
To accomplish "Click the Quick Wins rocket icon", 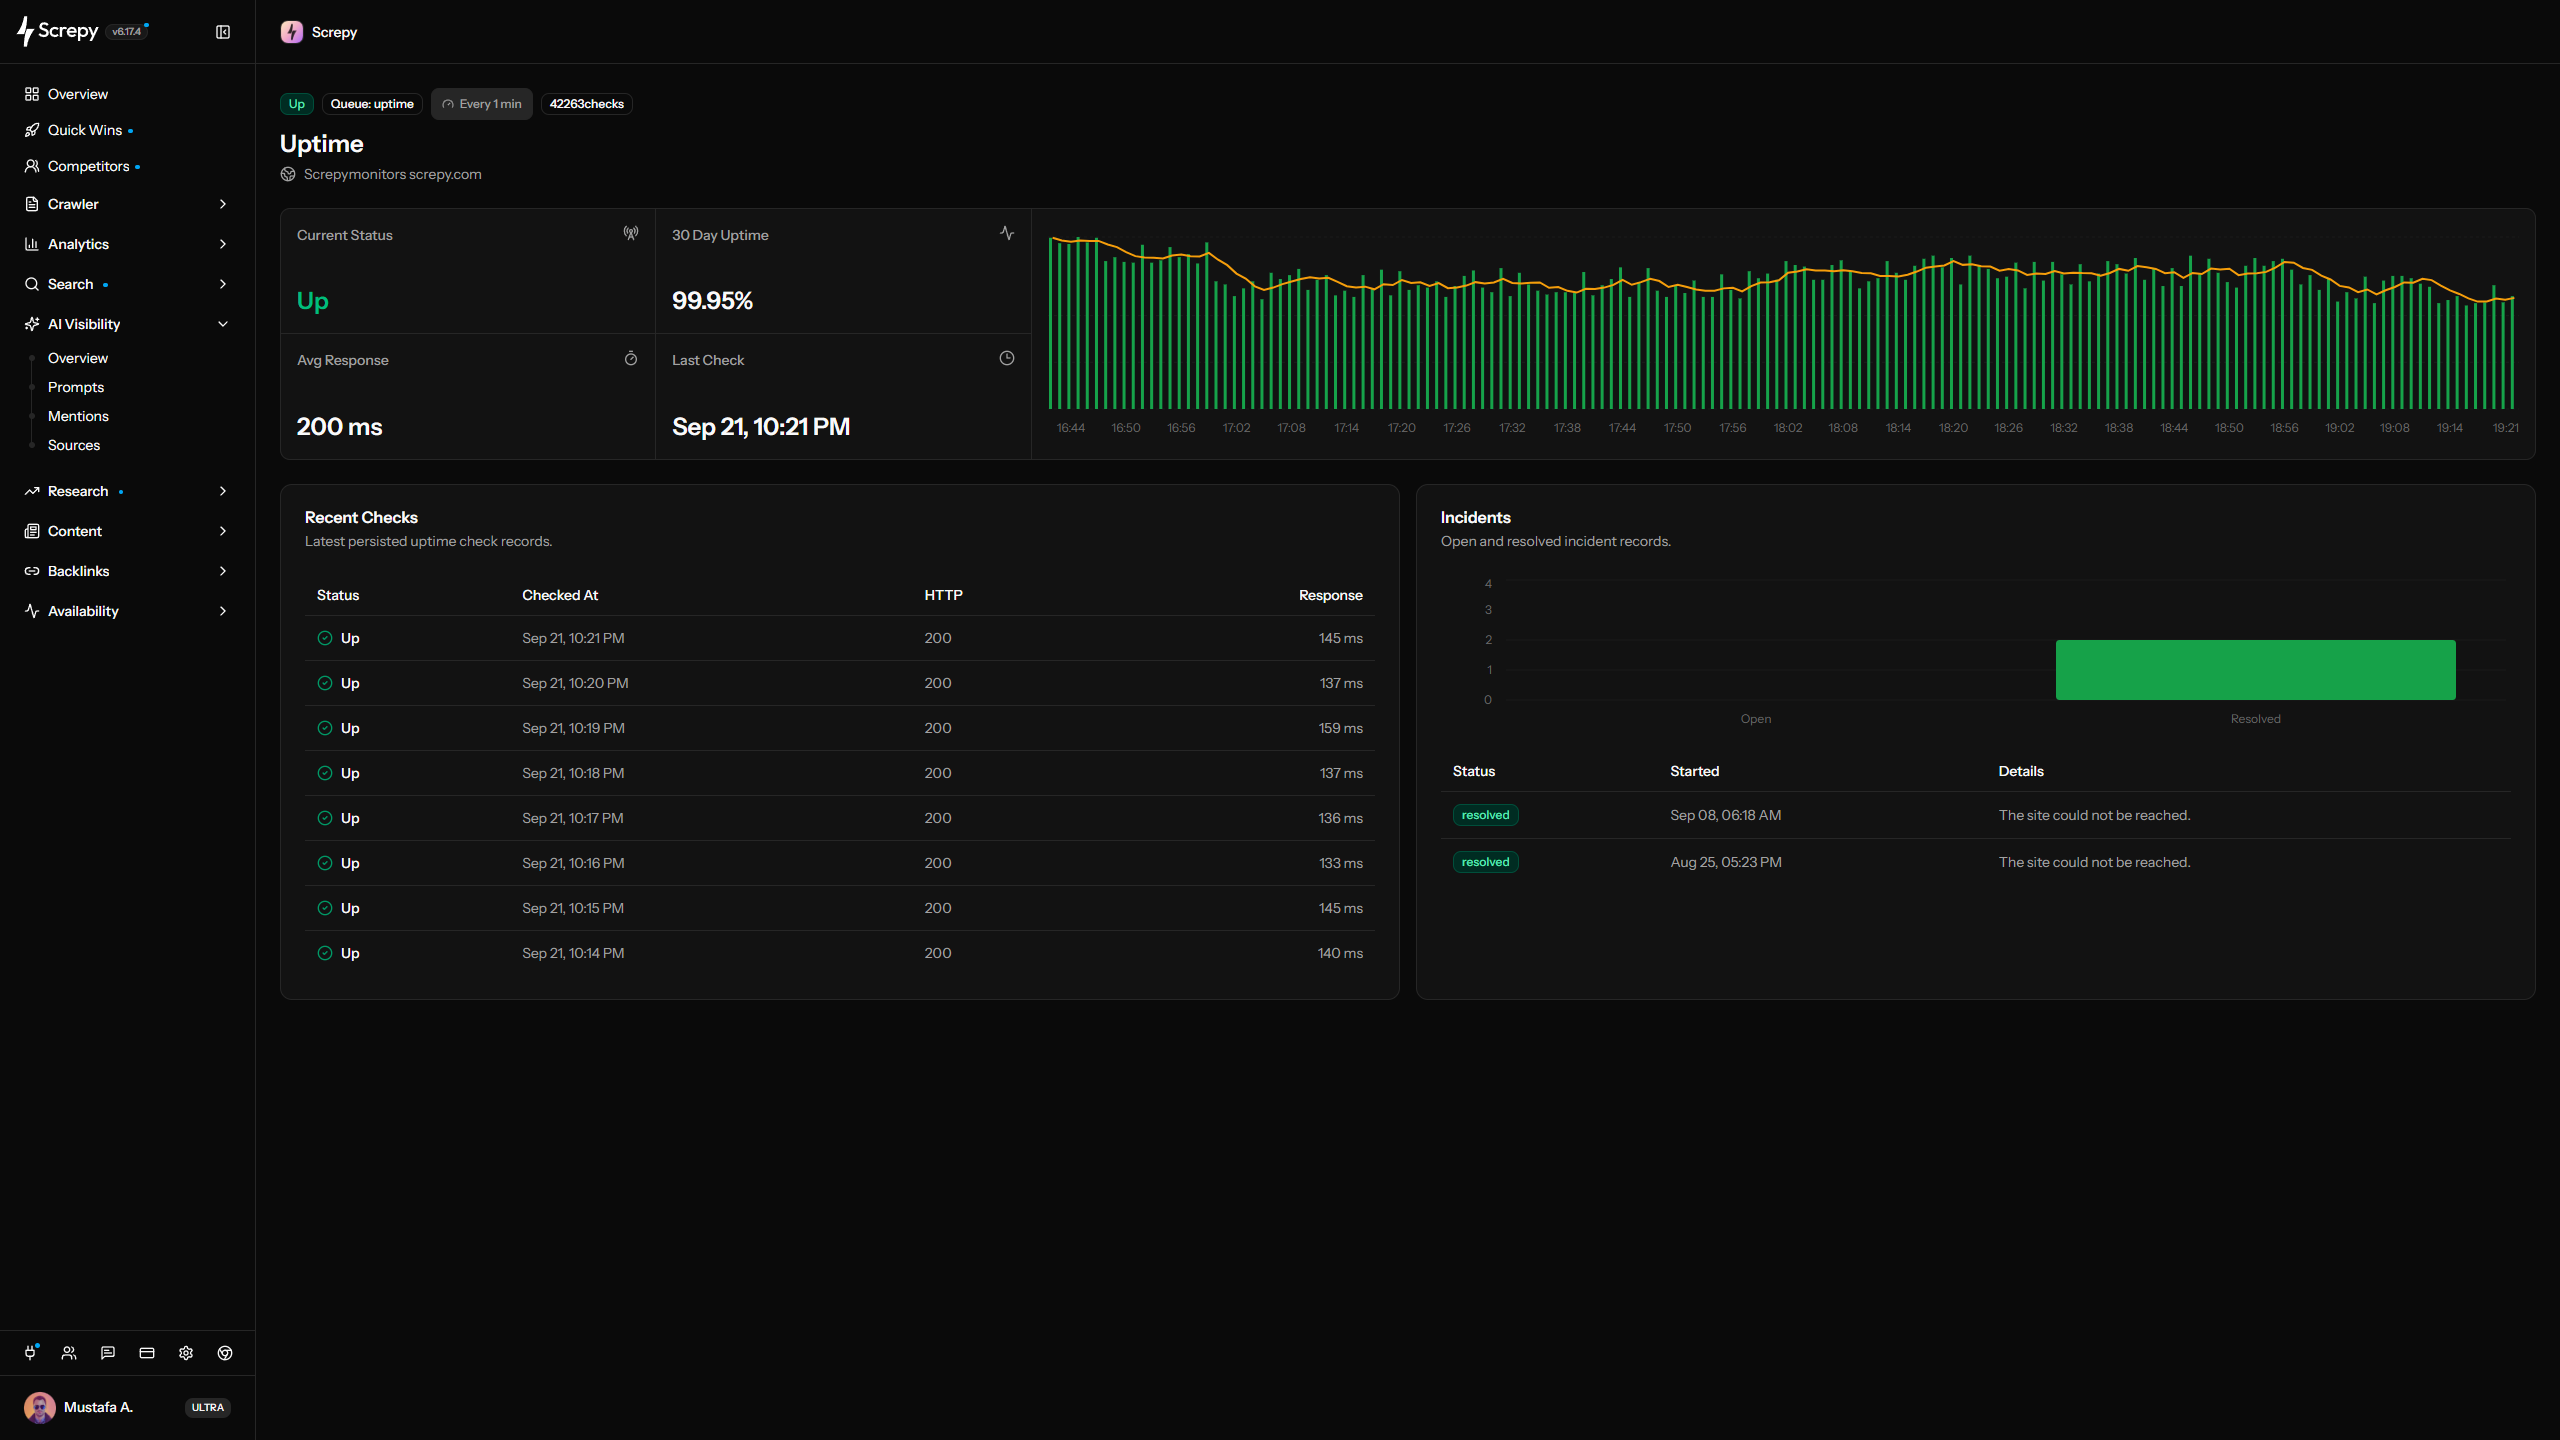I will [32, 130].
